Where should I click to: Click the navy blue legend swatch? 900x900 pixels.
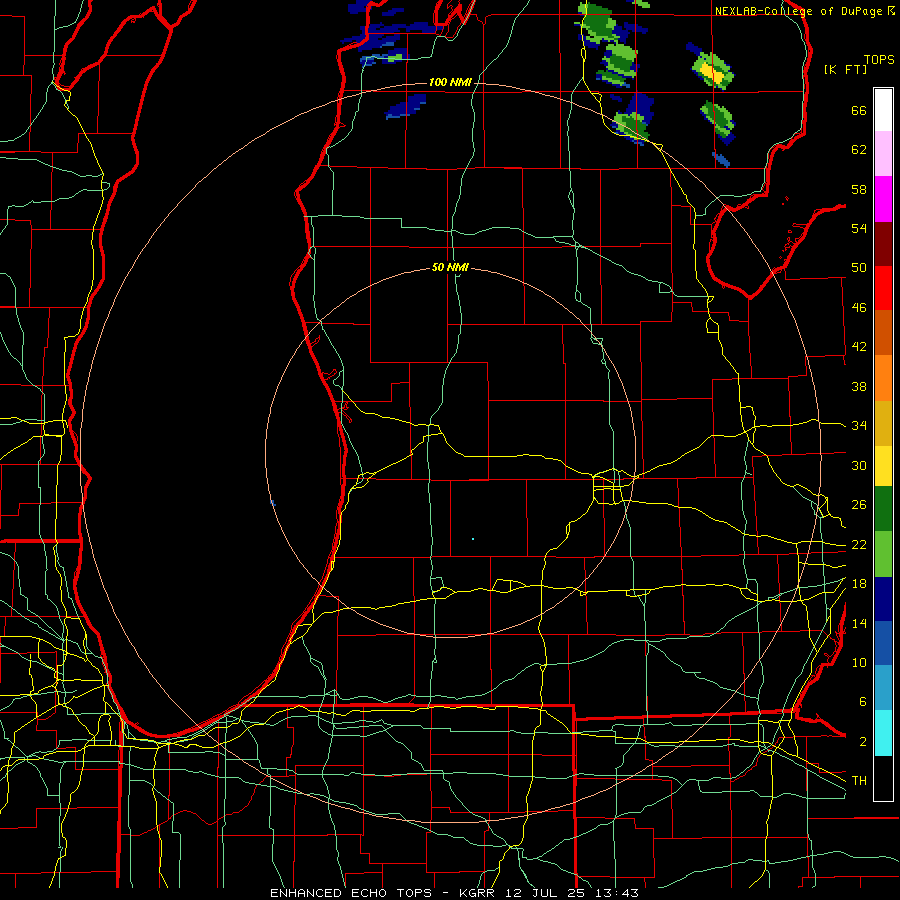883,599
